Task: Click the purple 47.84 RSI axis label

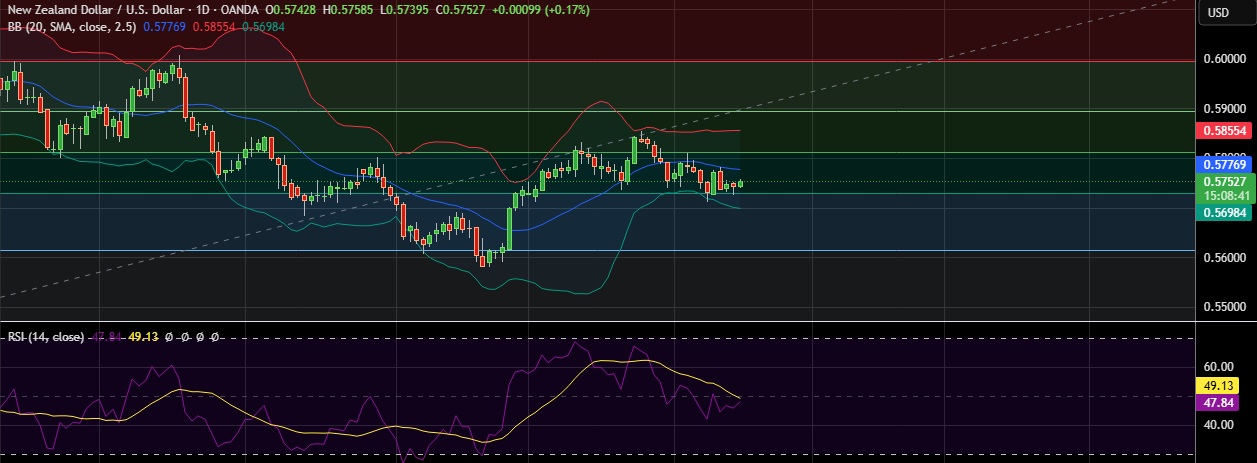Action: click(x=1217, y=403)
